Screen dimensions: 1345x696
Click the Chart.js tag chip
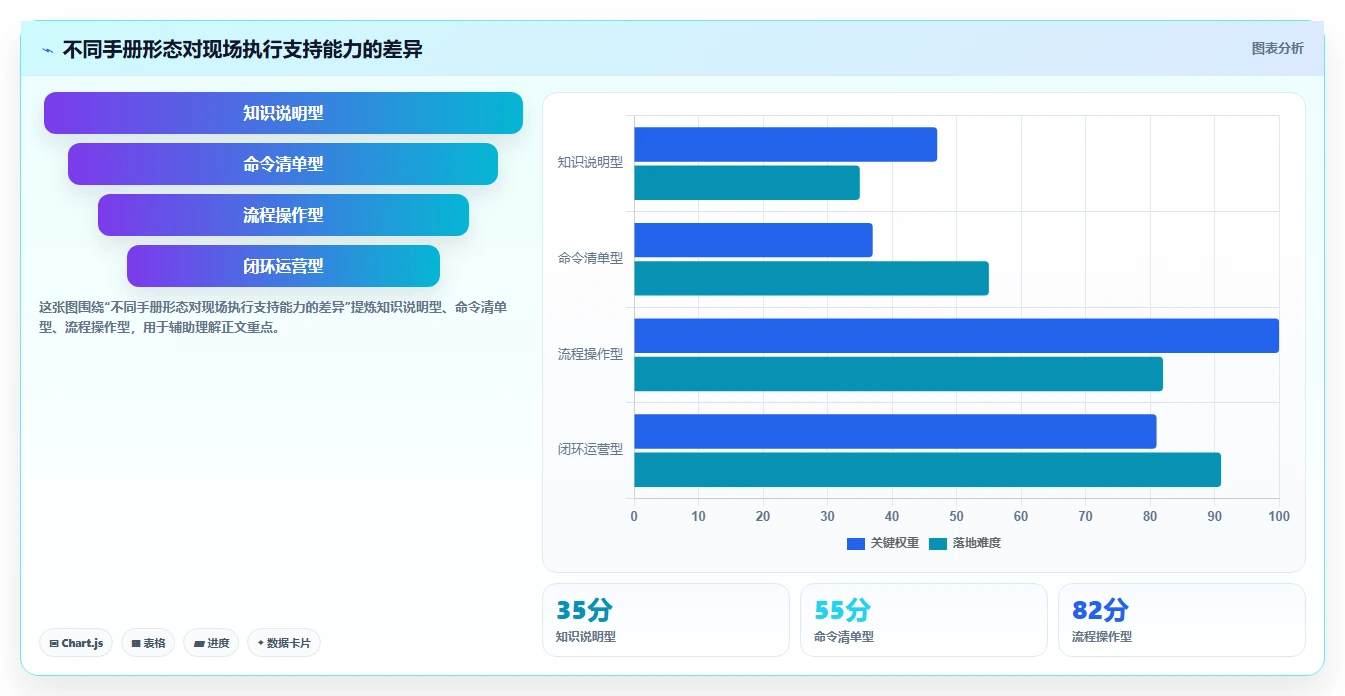(76, 643)
